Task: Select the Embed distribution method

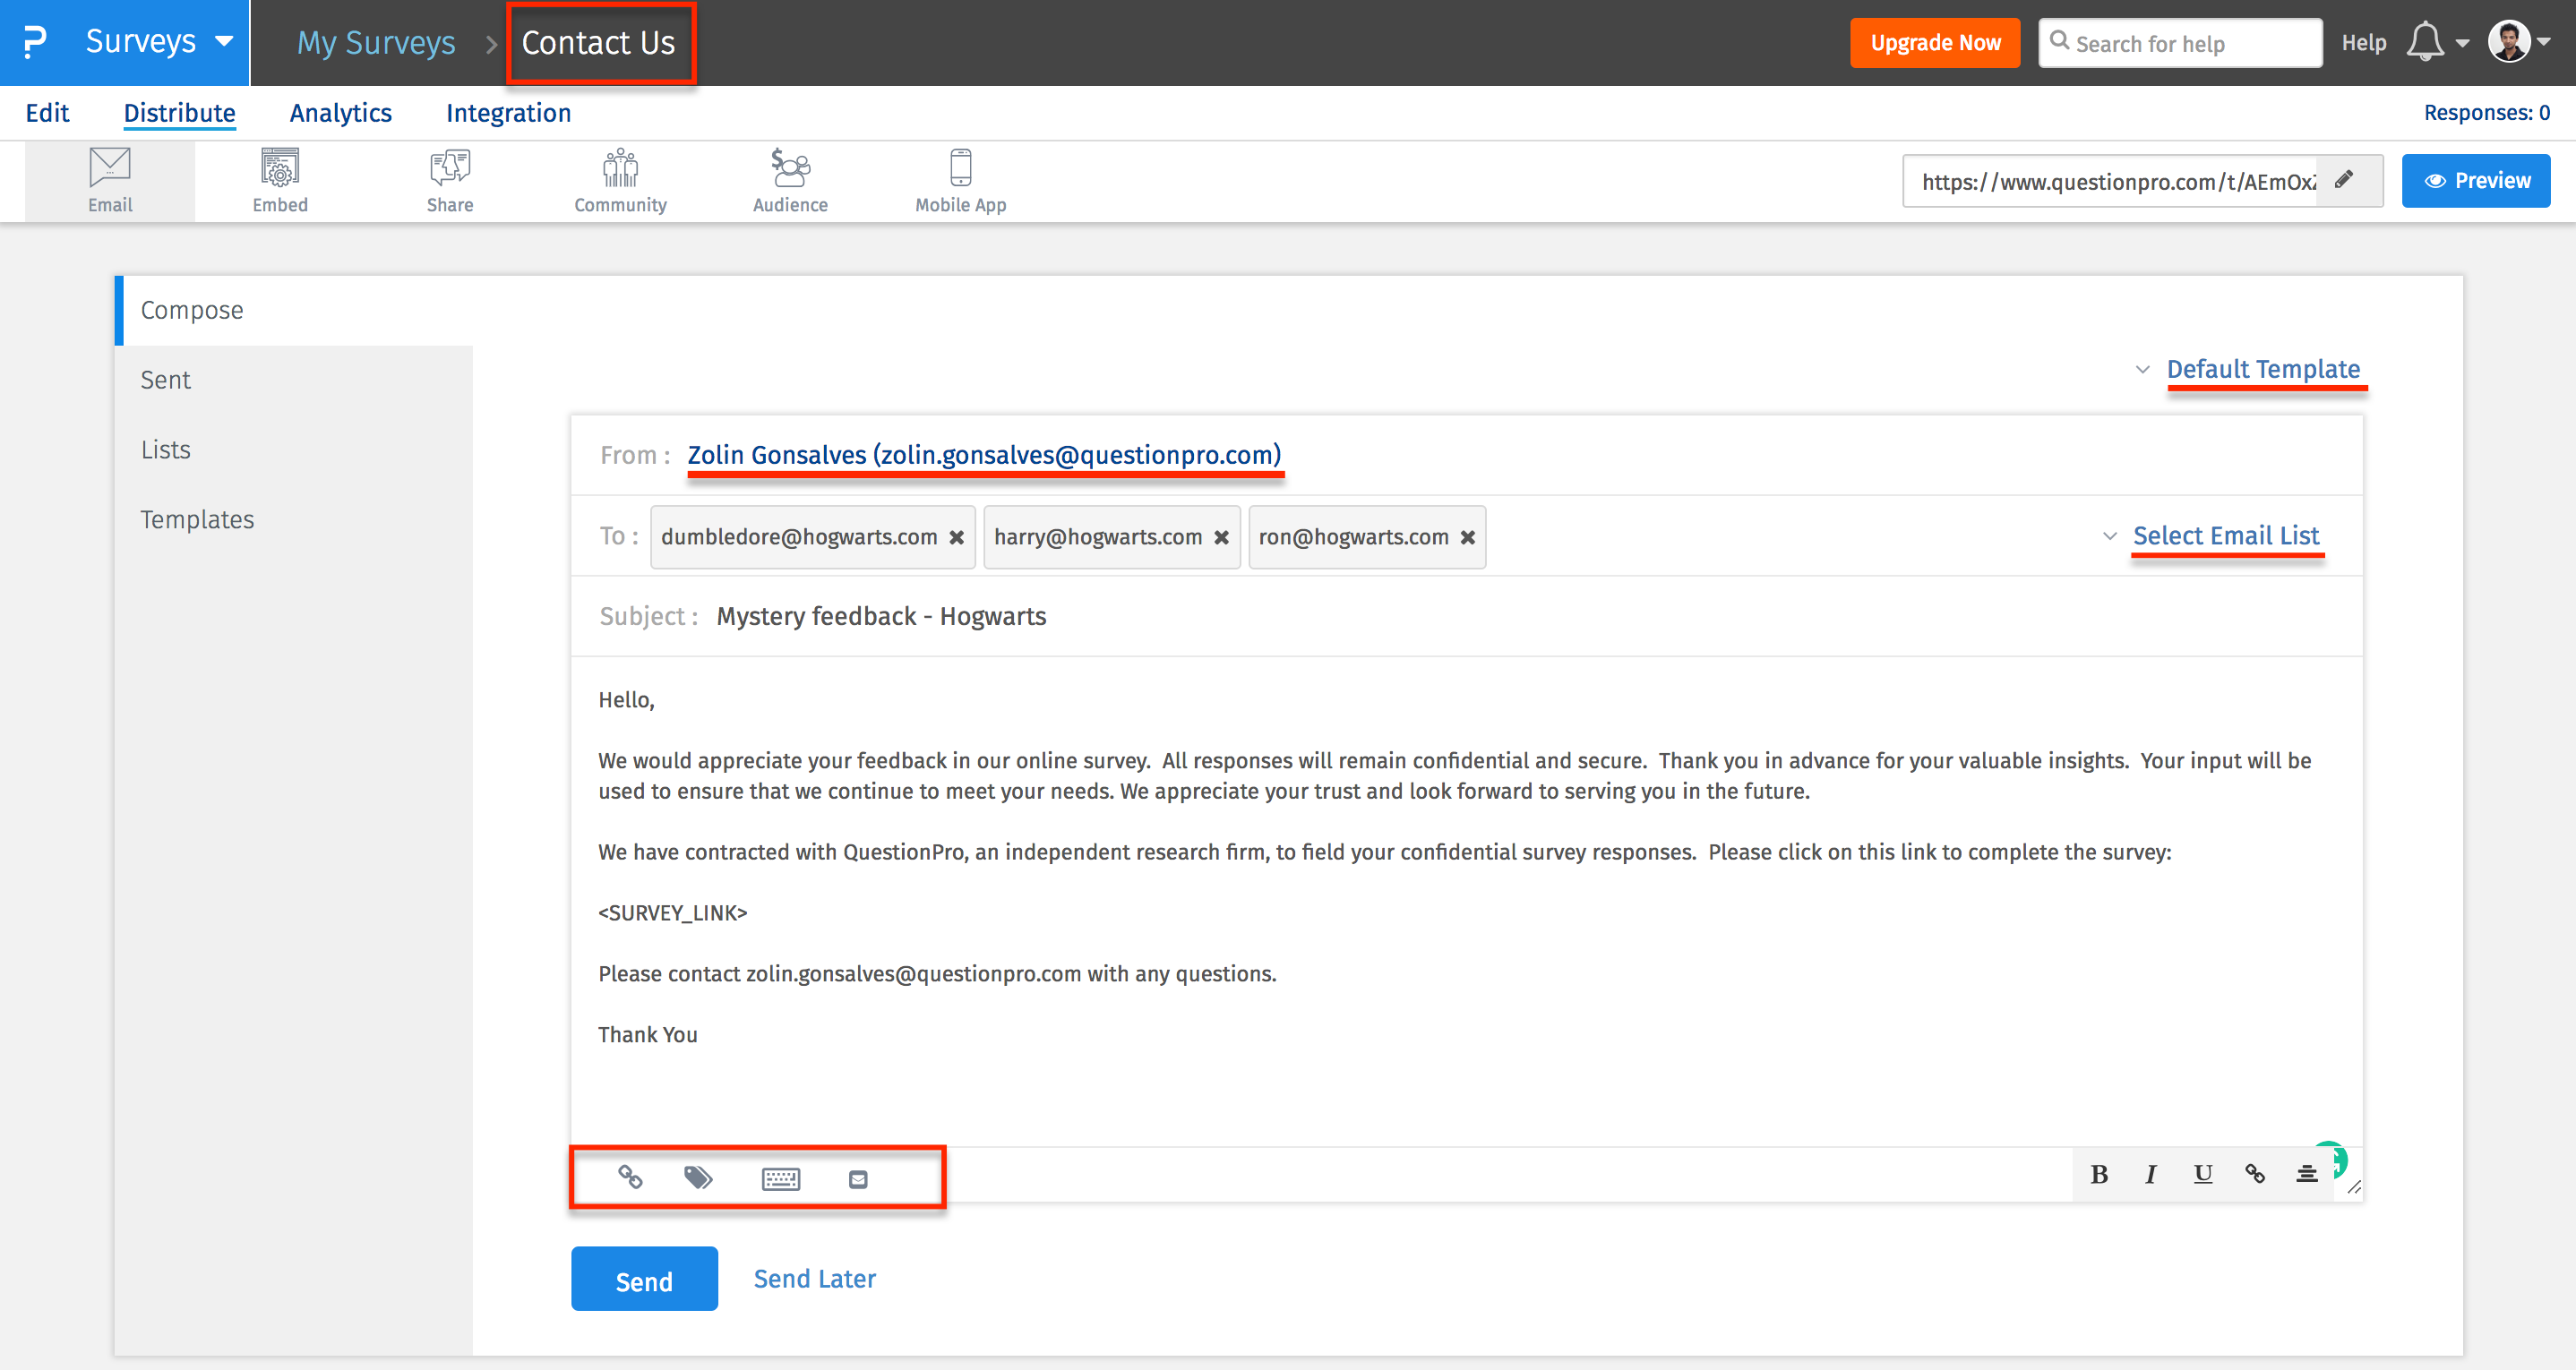Action: click(x=280, y=180)
